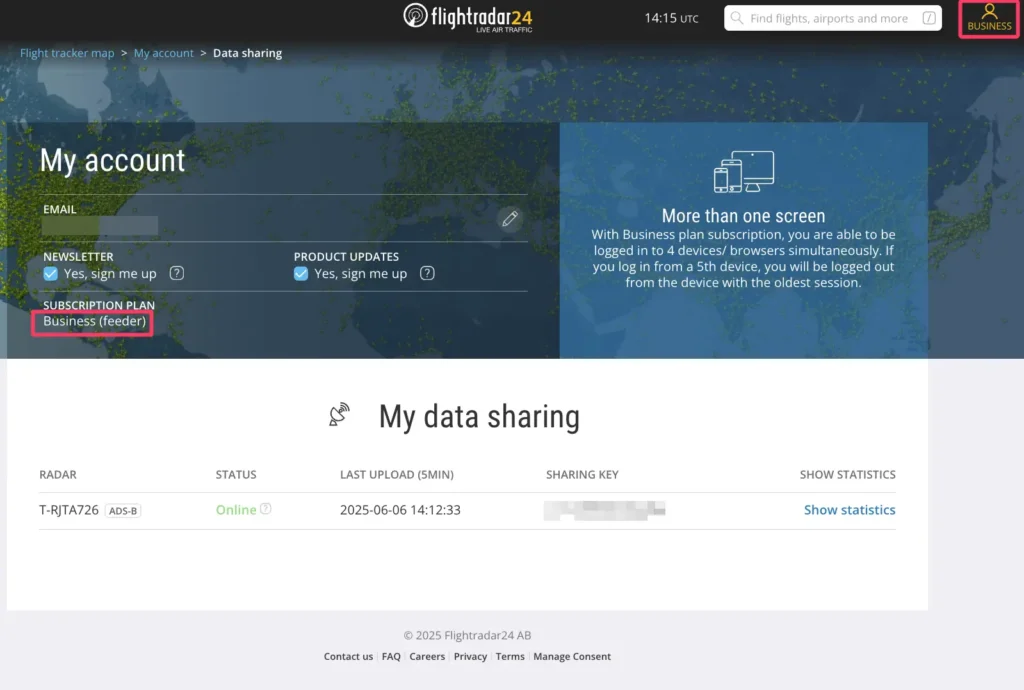Image resolution: width=1024 pixels, height=690 pixels.
Task: Open My account breadcrumb link
Action: [x=164, y=53]
